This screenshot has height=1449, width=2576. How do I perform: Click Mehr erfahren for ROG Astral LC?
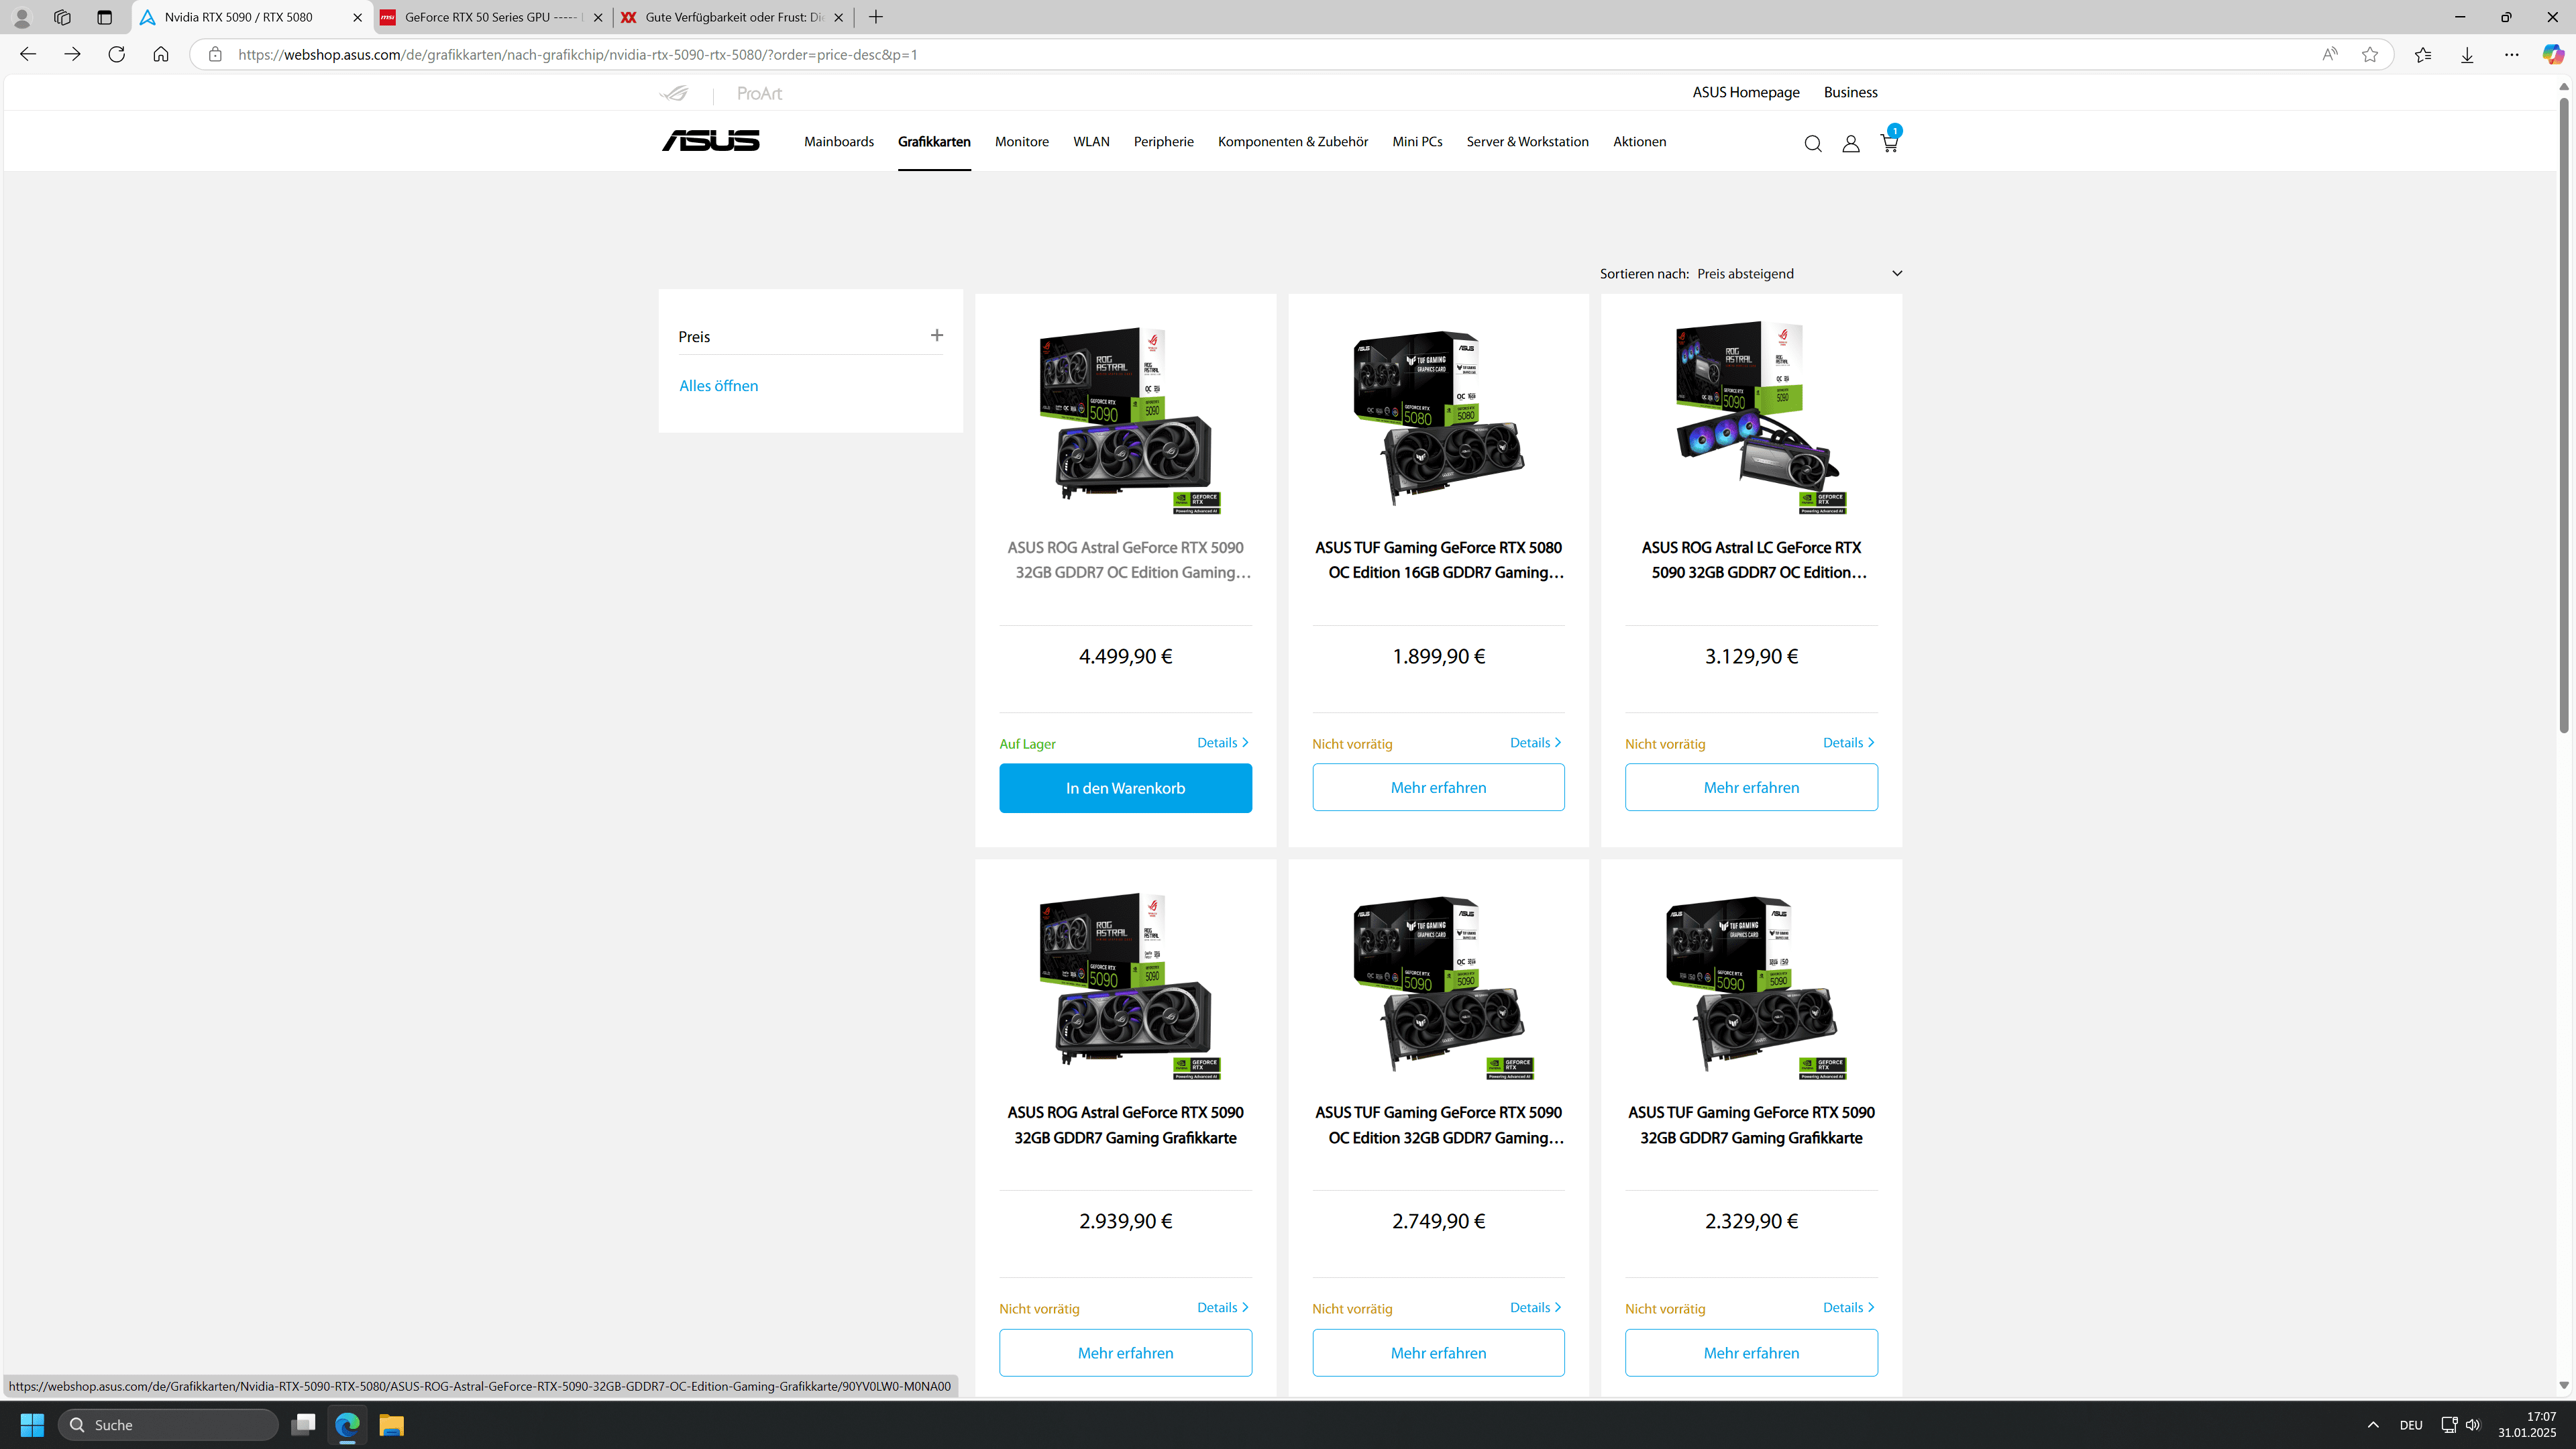(1751, 787)
